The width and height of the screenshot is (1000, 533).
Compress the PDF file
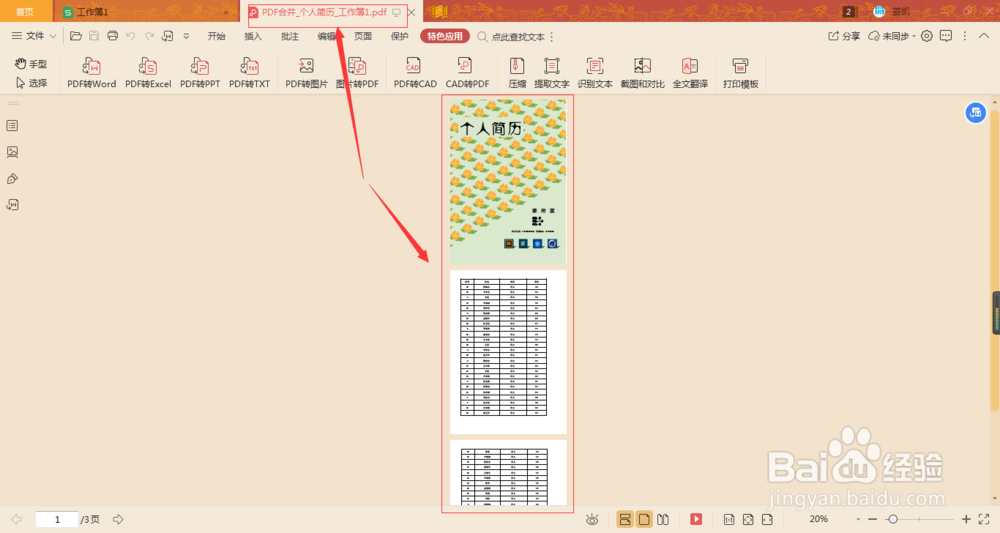(x=517, y=73)
